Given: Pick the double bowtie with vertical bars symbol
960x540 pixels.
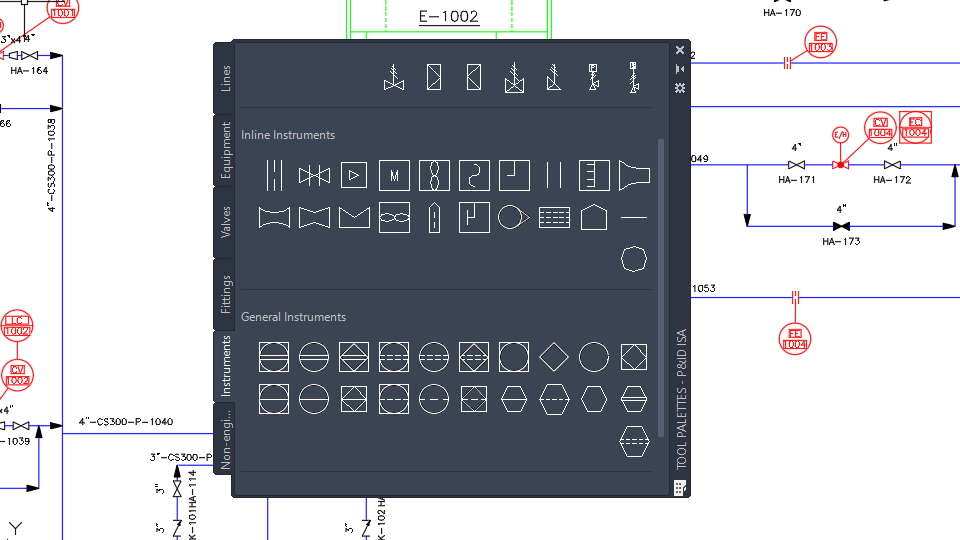Looking at the screenshot, I should coord(314,176).
